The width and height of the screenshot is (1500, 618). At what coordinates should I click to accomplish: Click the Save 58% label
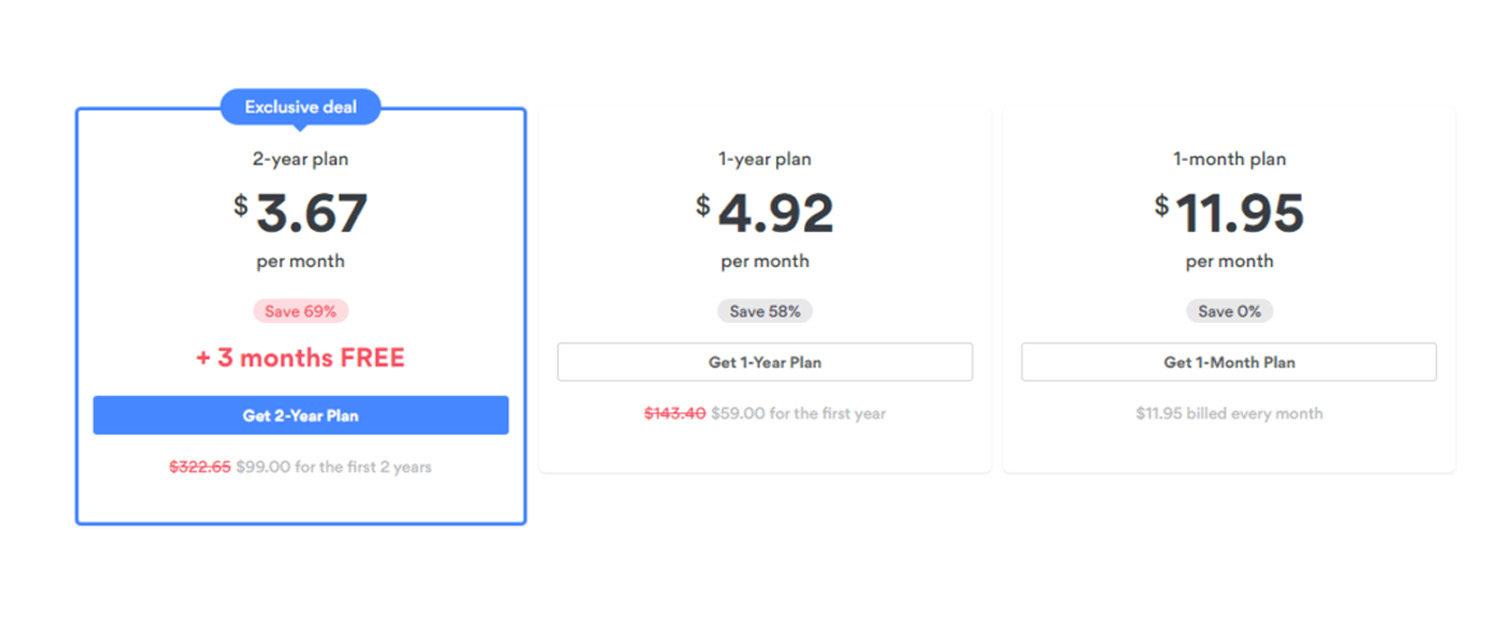pyautogui.click(x=765, y=311)
